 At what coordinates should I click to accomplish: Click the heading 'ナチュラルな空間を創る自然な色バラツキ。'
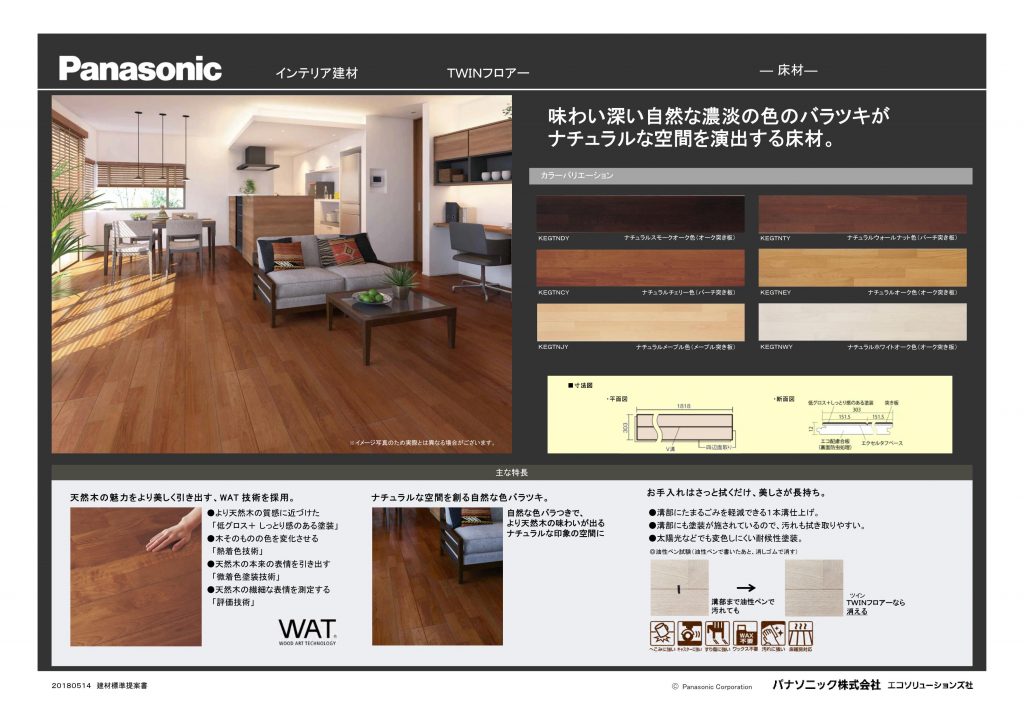(x=460, y=497)
